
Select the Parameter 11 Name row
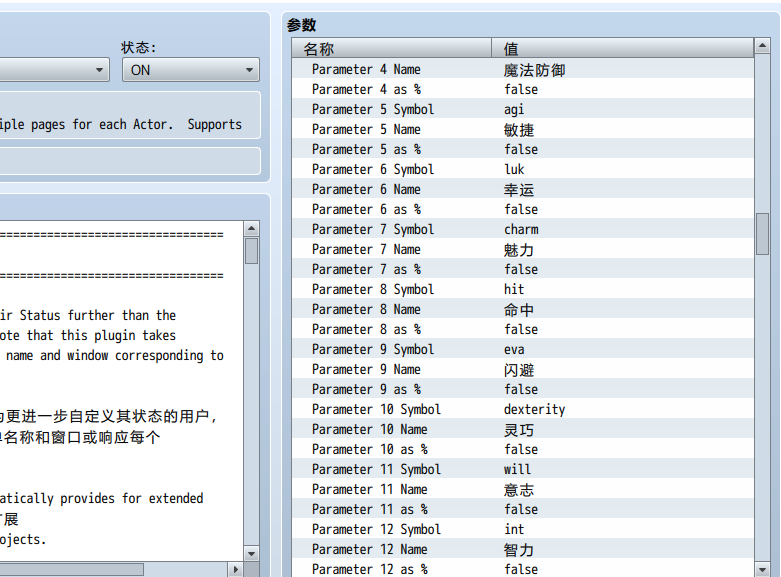click(522, 489)
